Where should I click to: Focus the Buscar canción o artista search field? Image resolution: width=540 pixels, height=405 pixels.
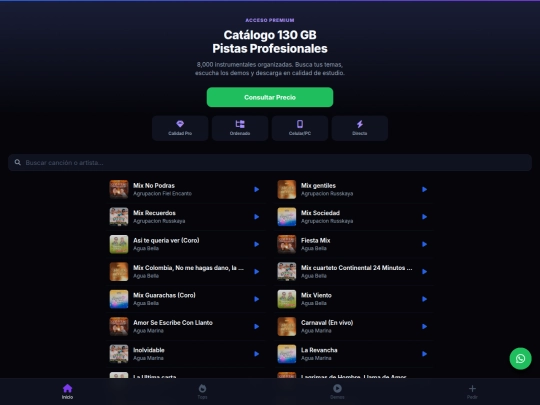tap(270, 163)
